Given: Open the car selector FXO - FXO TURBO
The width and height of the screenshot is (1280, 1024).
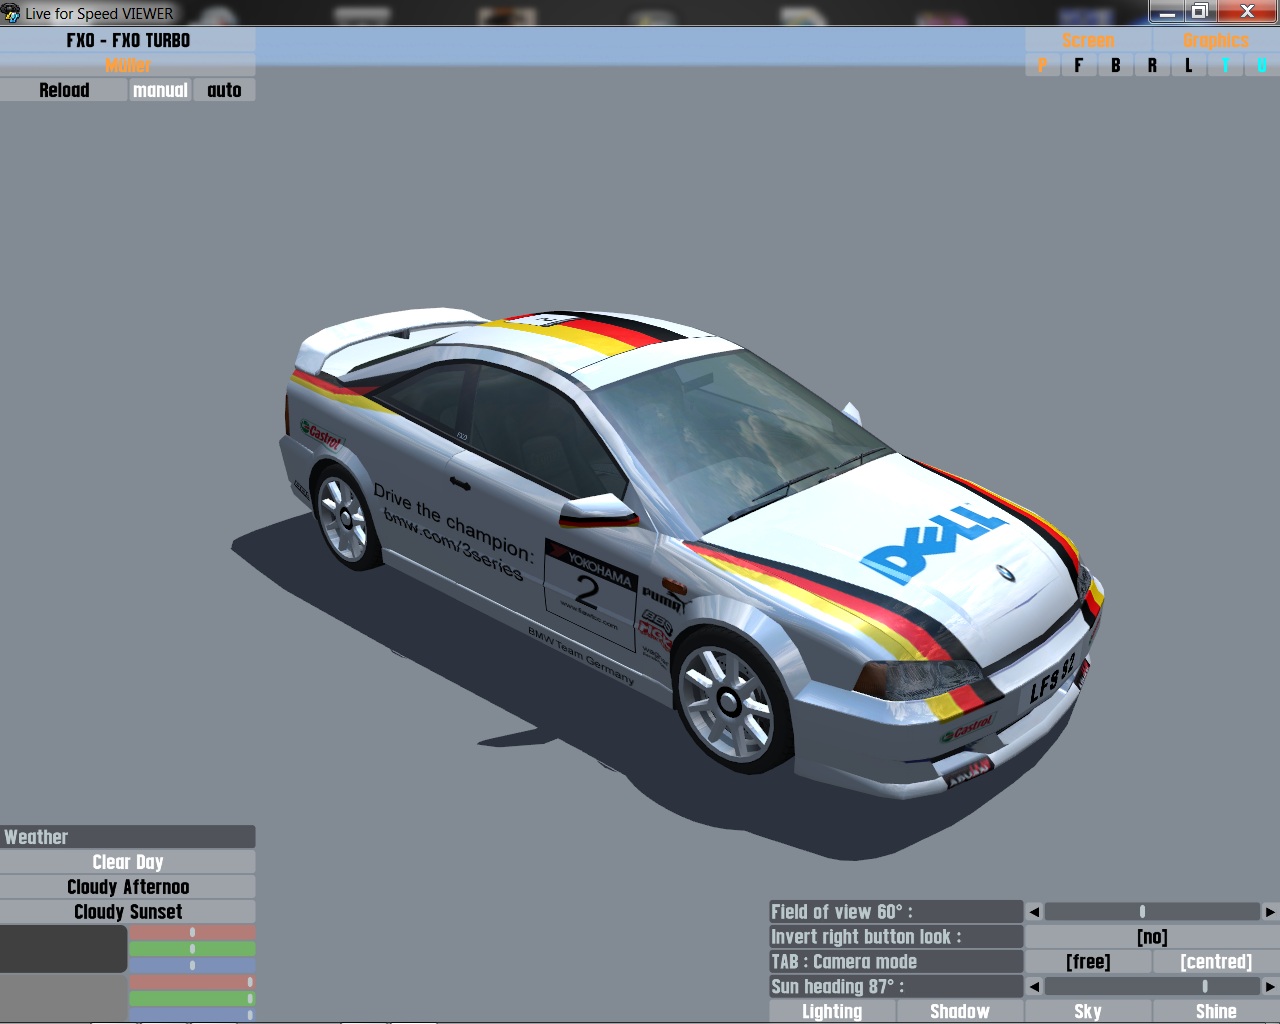Looking at the screenshot, I should [x=128, y=41].
